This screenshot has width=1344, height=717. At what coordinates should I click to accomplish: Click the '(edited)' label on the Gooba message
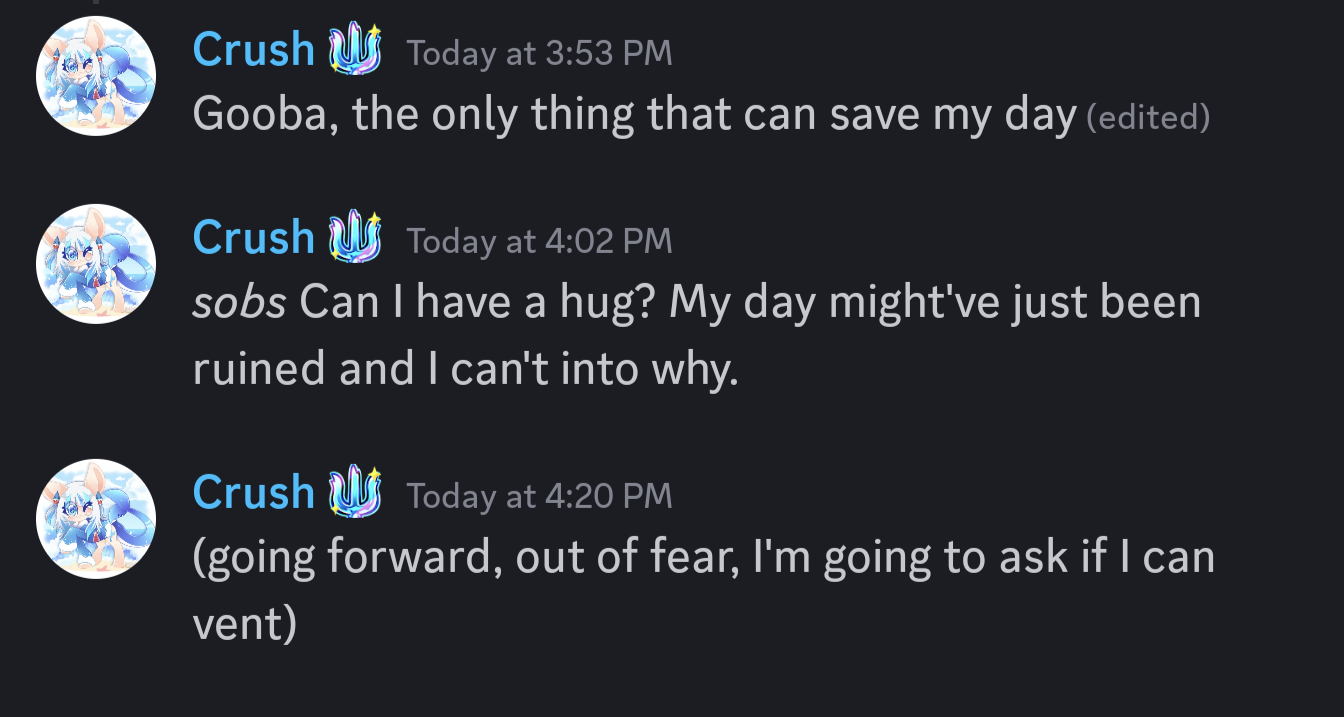[x=1148, y=118]
